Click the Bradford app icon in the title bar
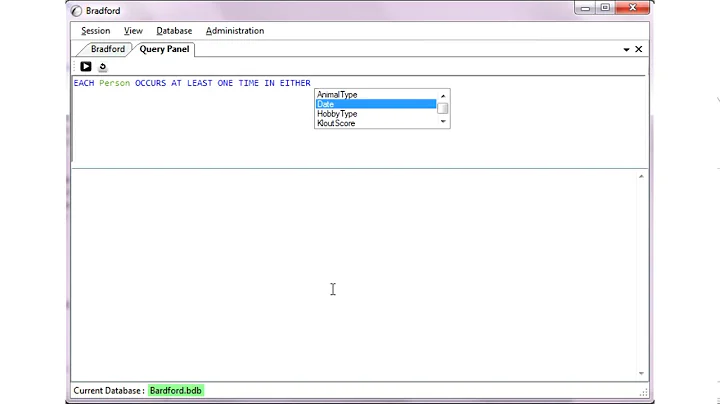The image size is (720, 404). coord(77,11)
